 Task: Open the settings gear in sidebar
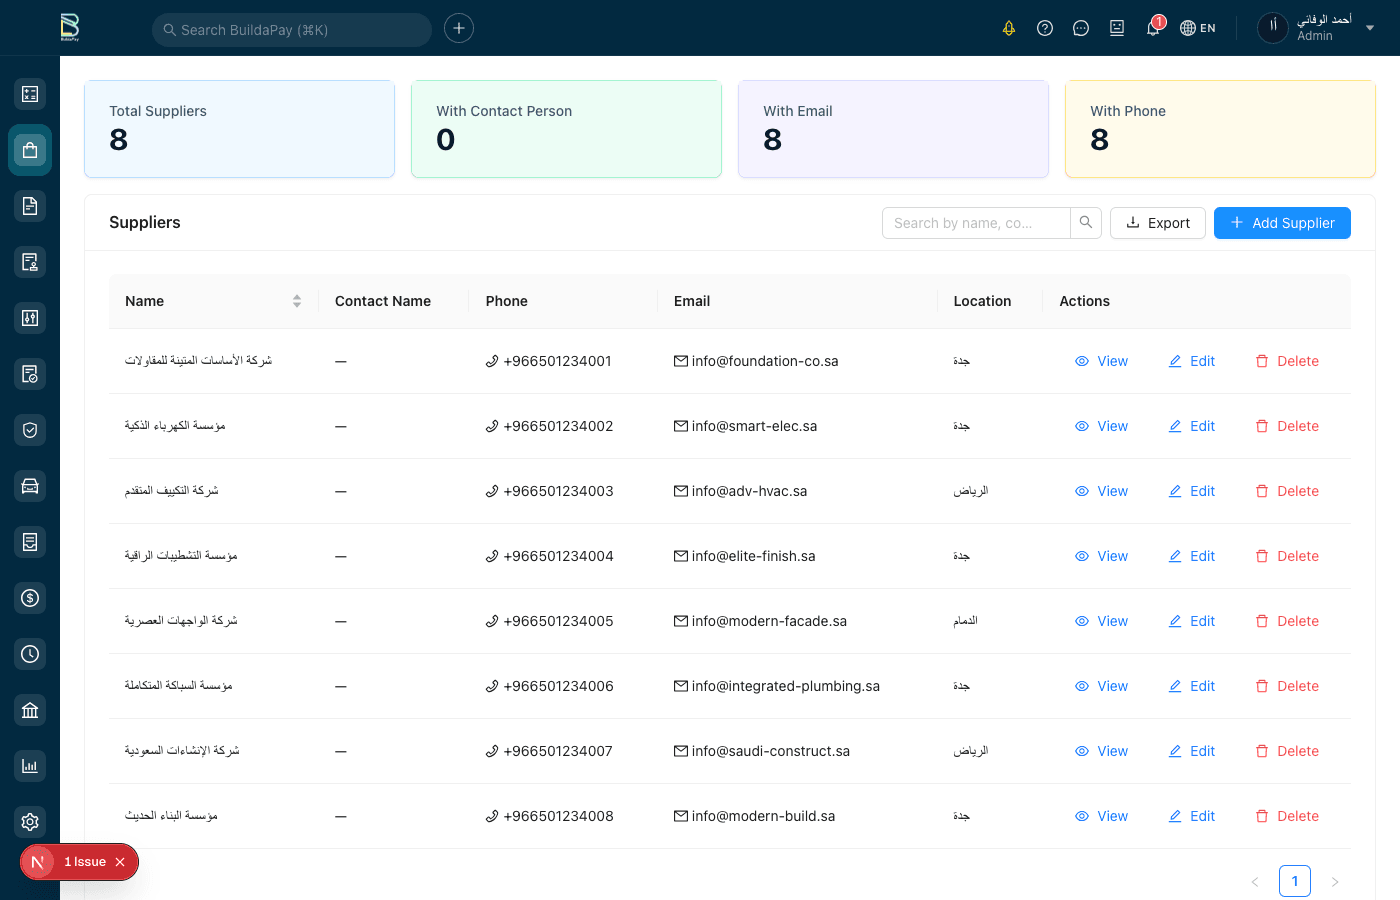[x=30, y=822]
